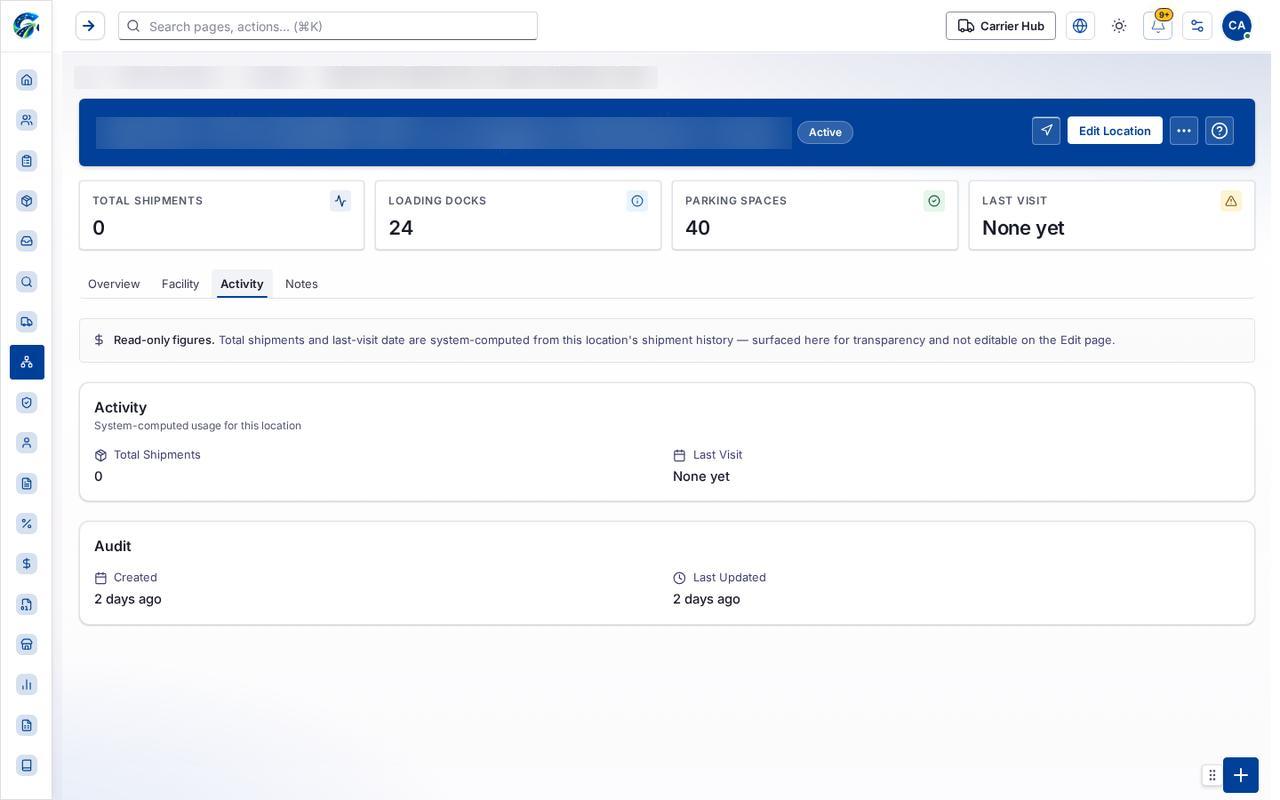Expand the sidebar with the arrow button
Screen dimensions: 1280x800
pos(89,26)
